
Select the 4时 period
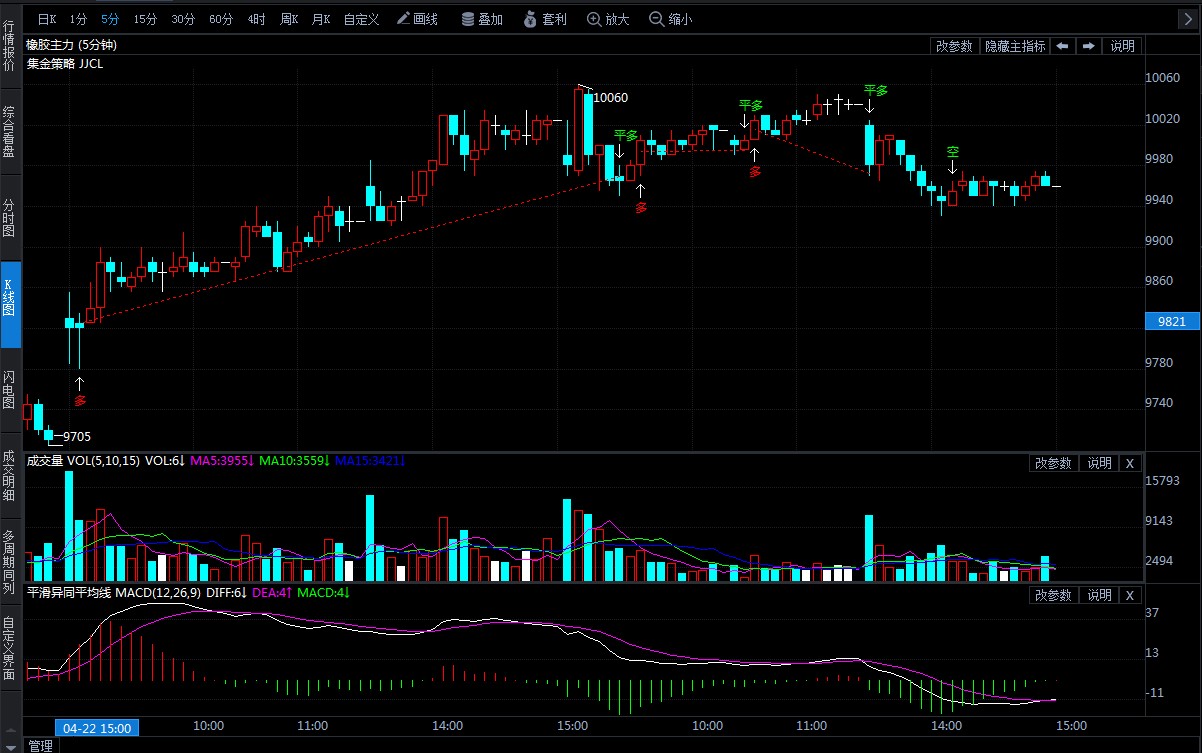[257, 19]
